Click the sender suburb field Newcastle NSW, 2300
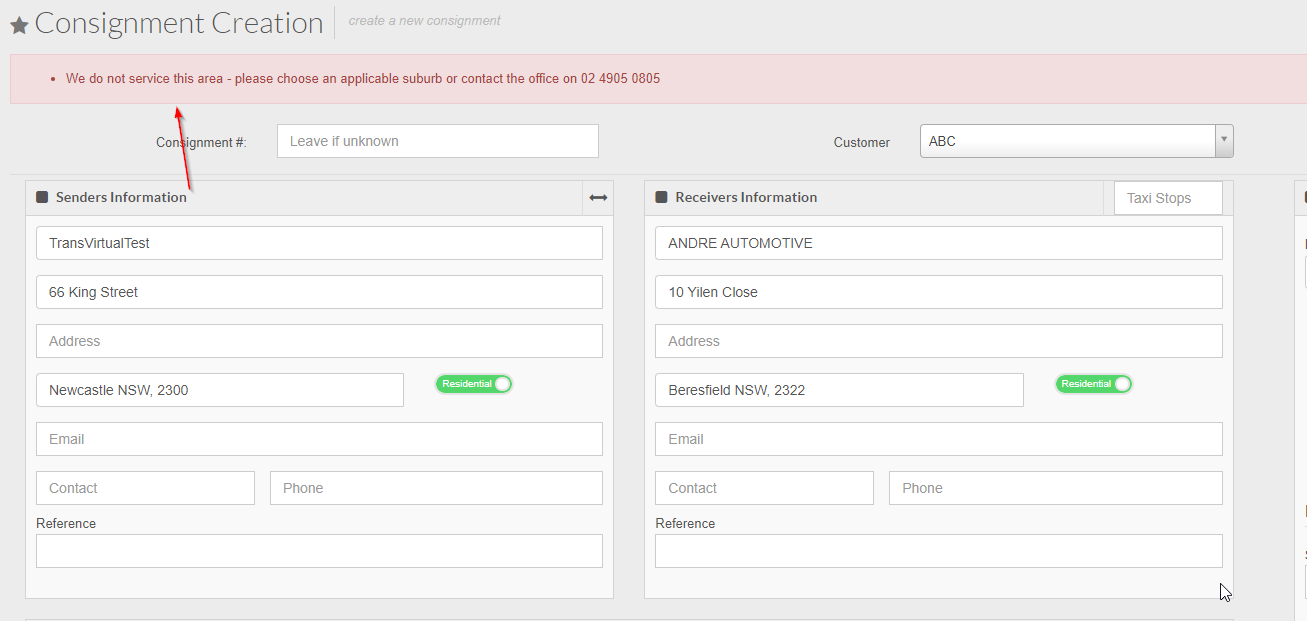 tap(220, 390)
